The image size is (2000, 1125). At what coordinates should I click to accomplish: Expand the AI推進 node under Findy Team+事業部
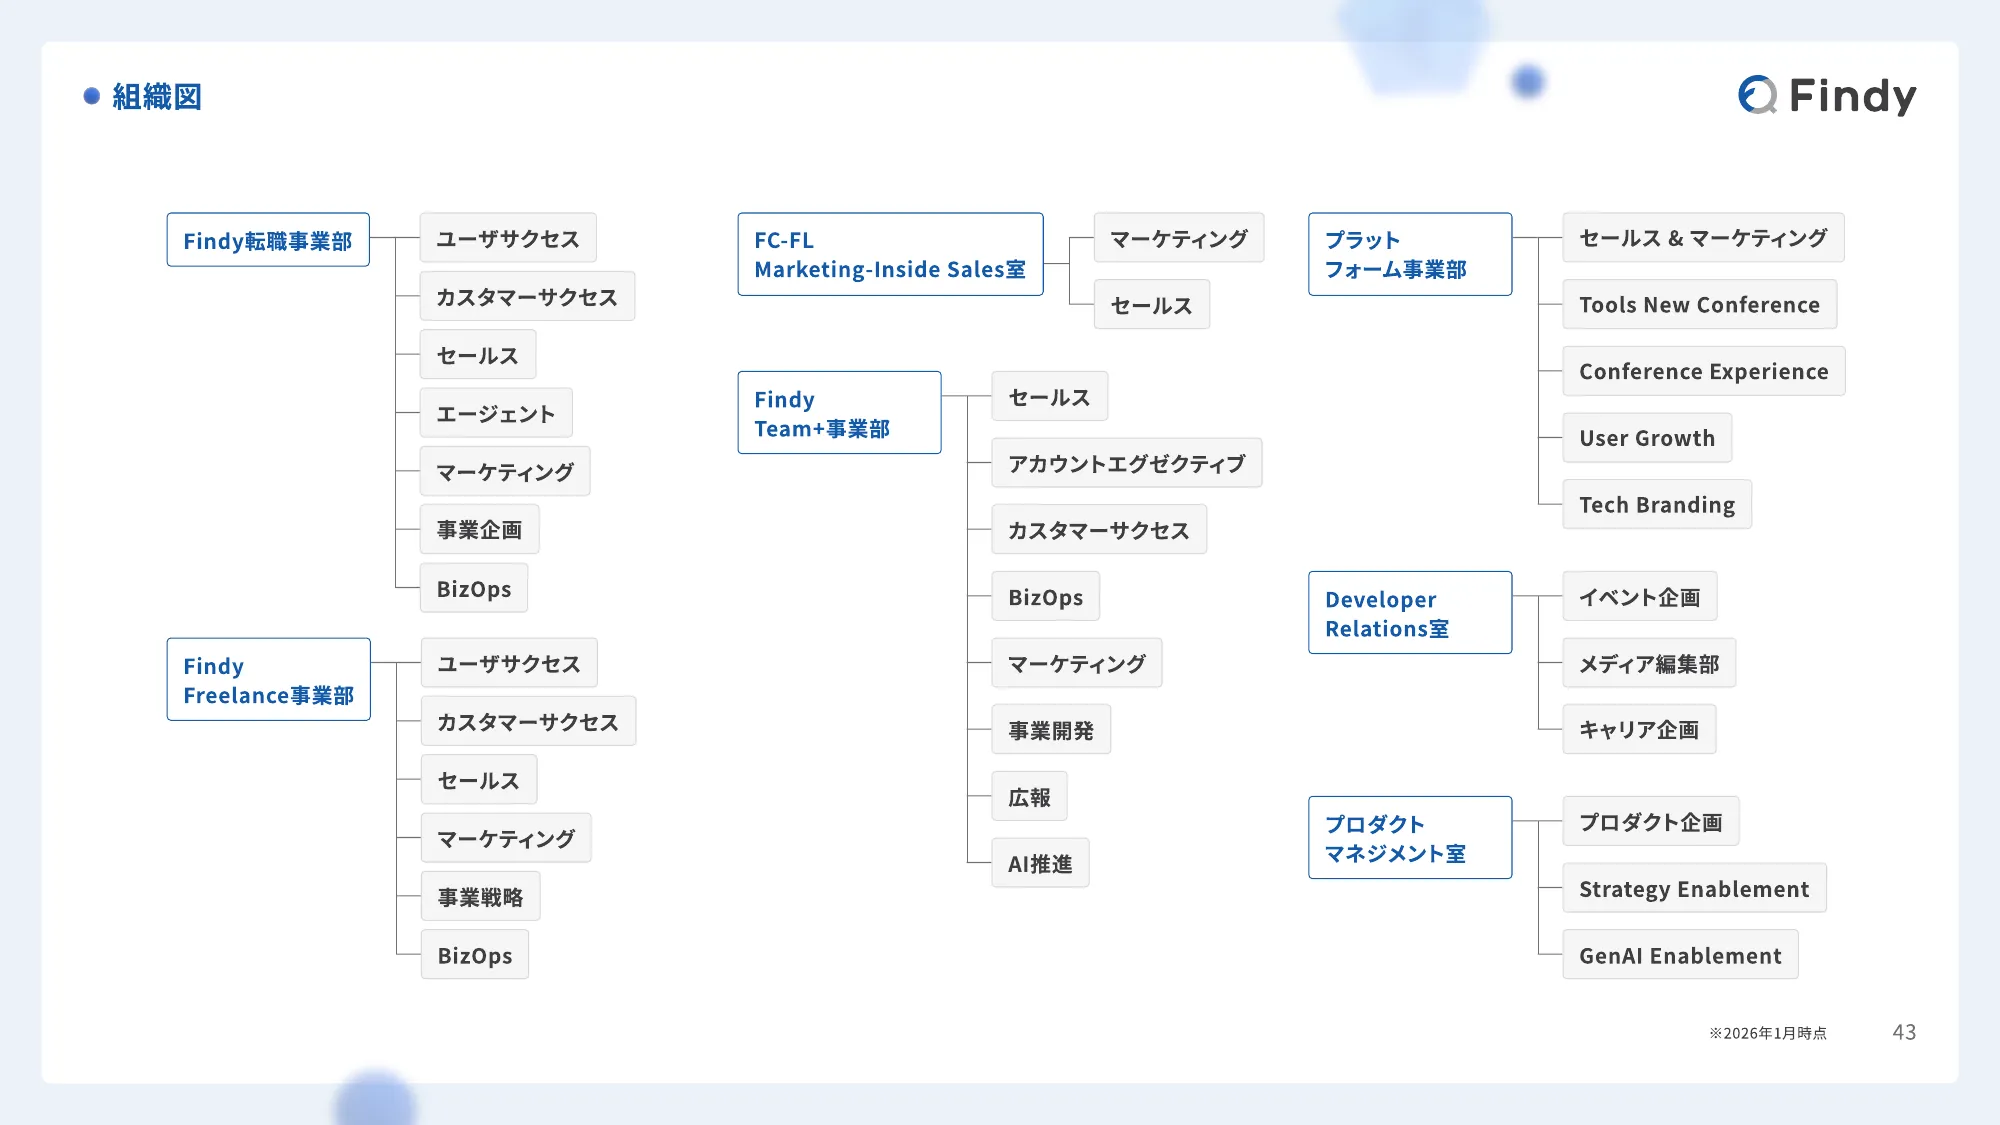coord(1040,862)
